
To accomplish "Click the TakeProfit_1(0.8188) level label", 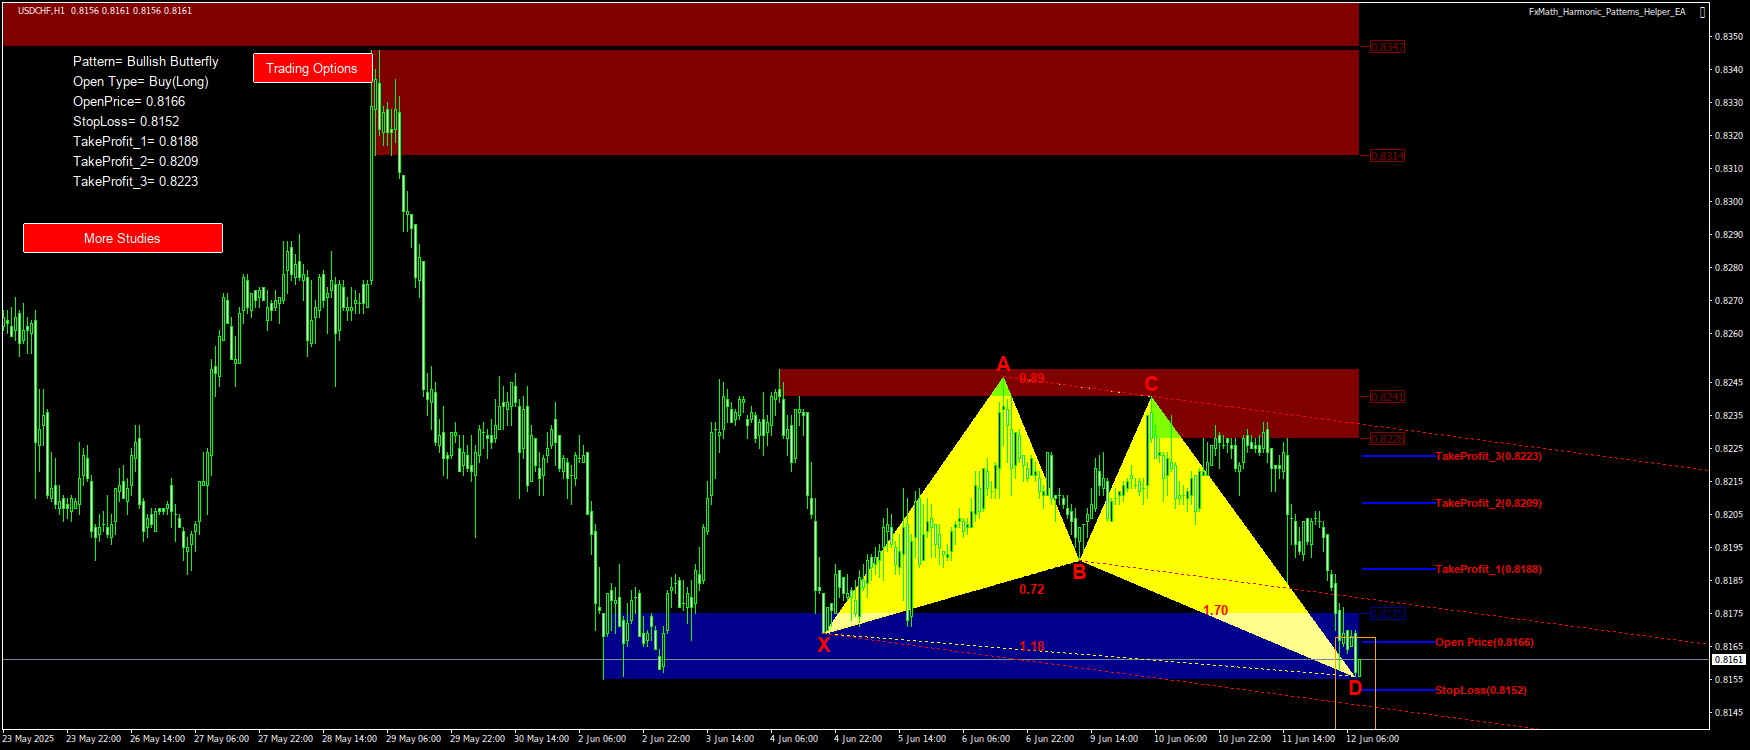I will [x=1488, y=569].
